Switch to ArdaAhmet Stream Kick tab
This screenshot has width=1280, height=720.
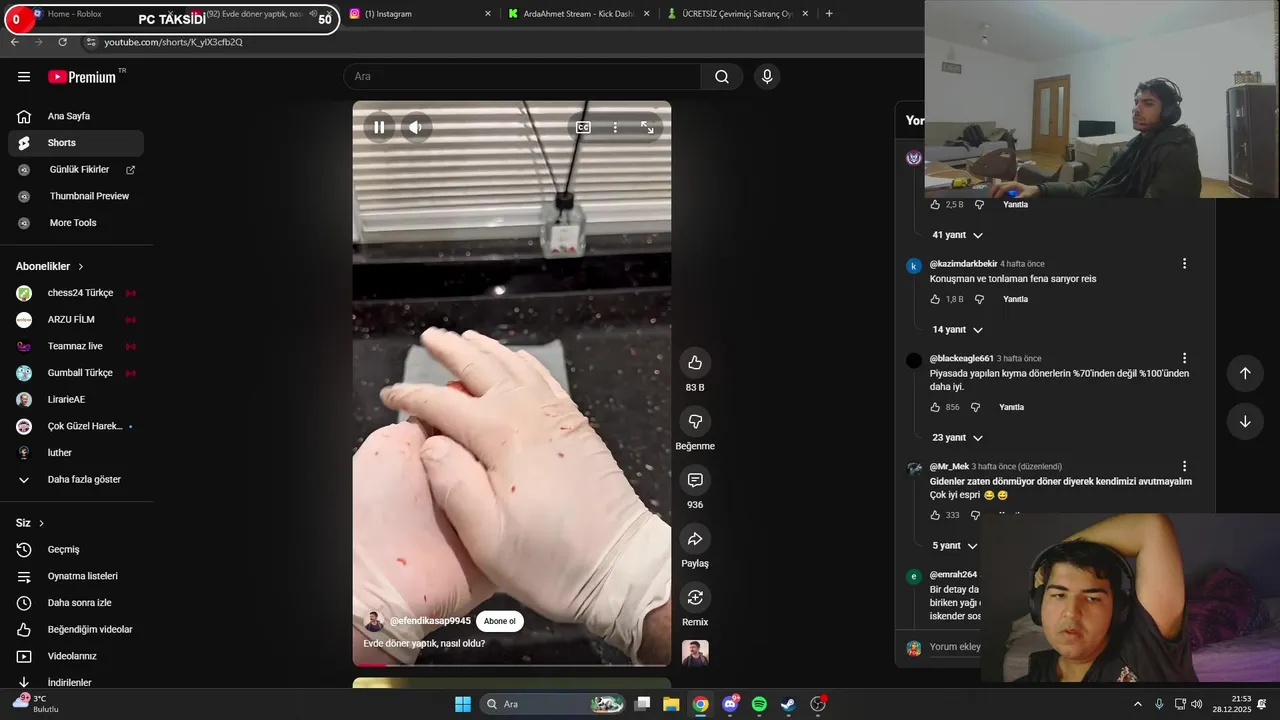pos(578,14)
